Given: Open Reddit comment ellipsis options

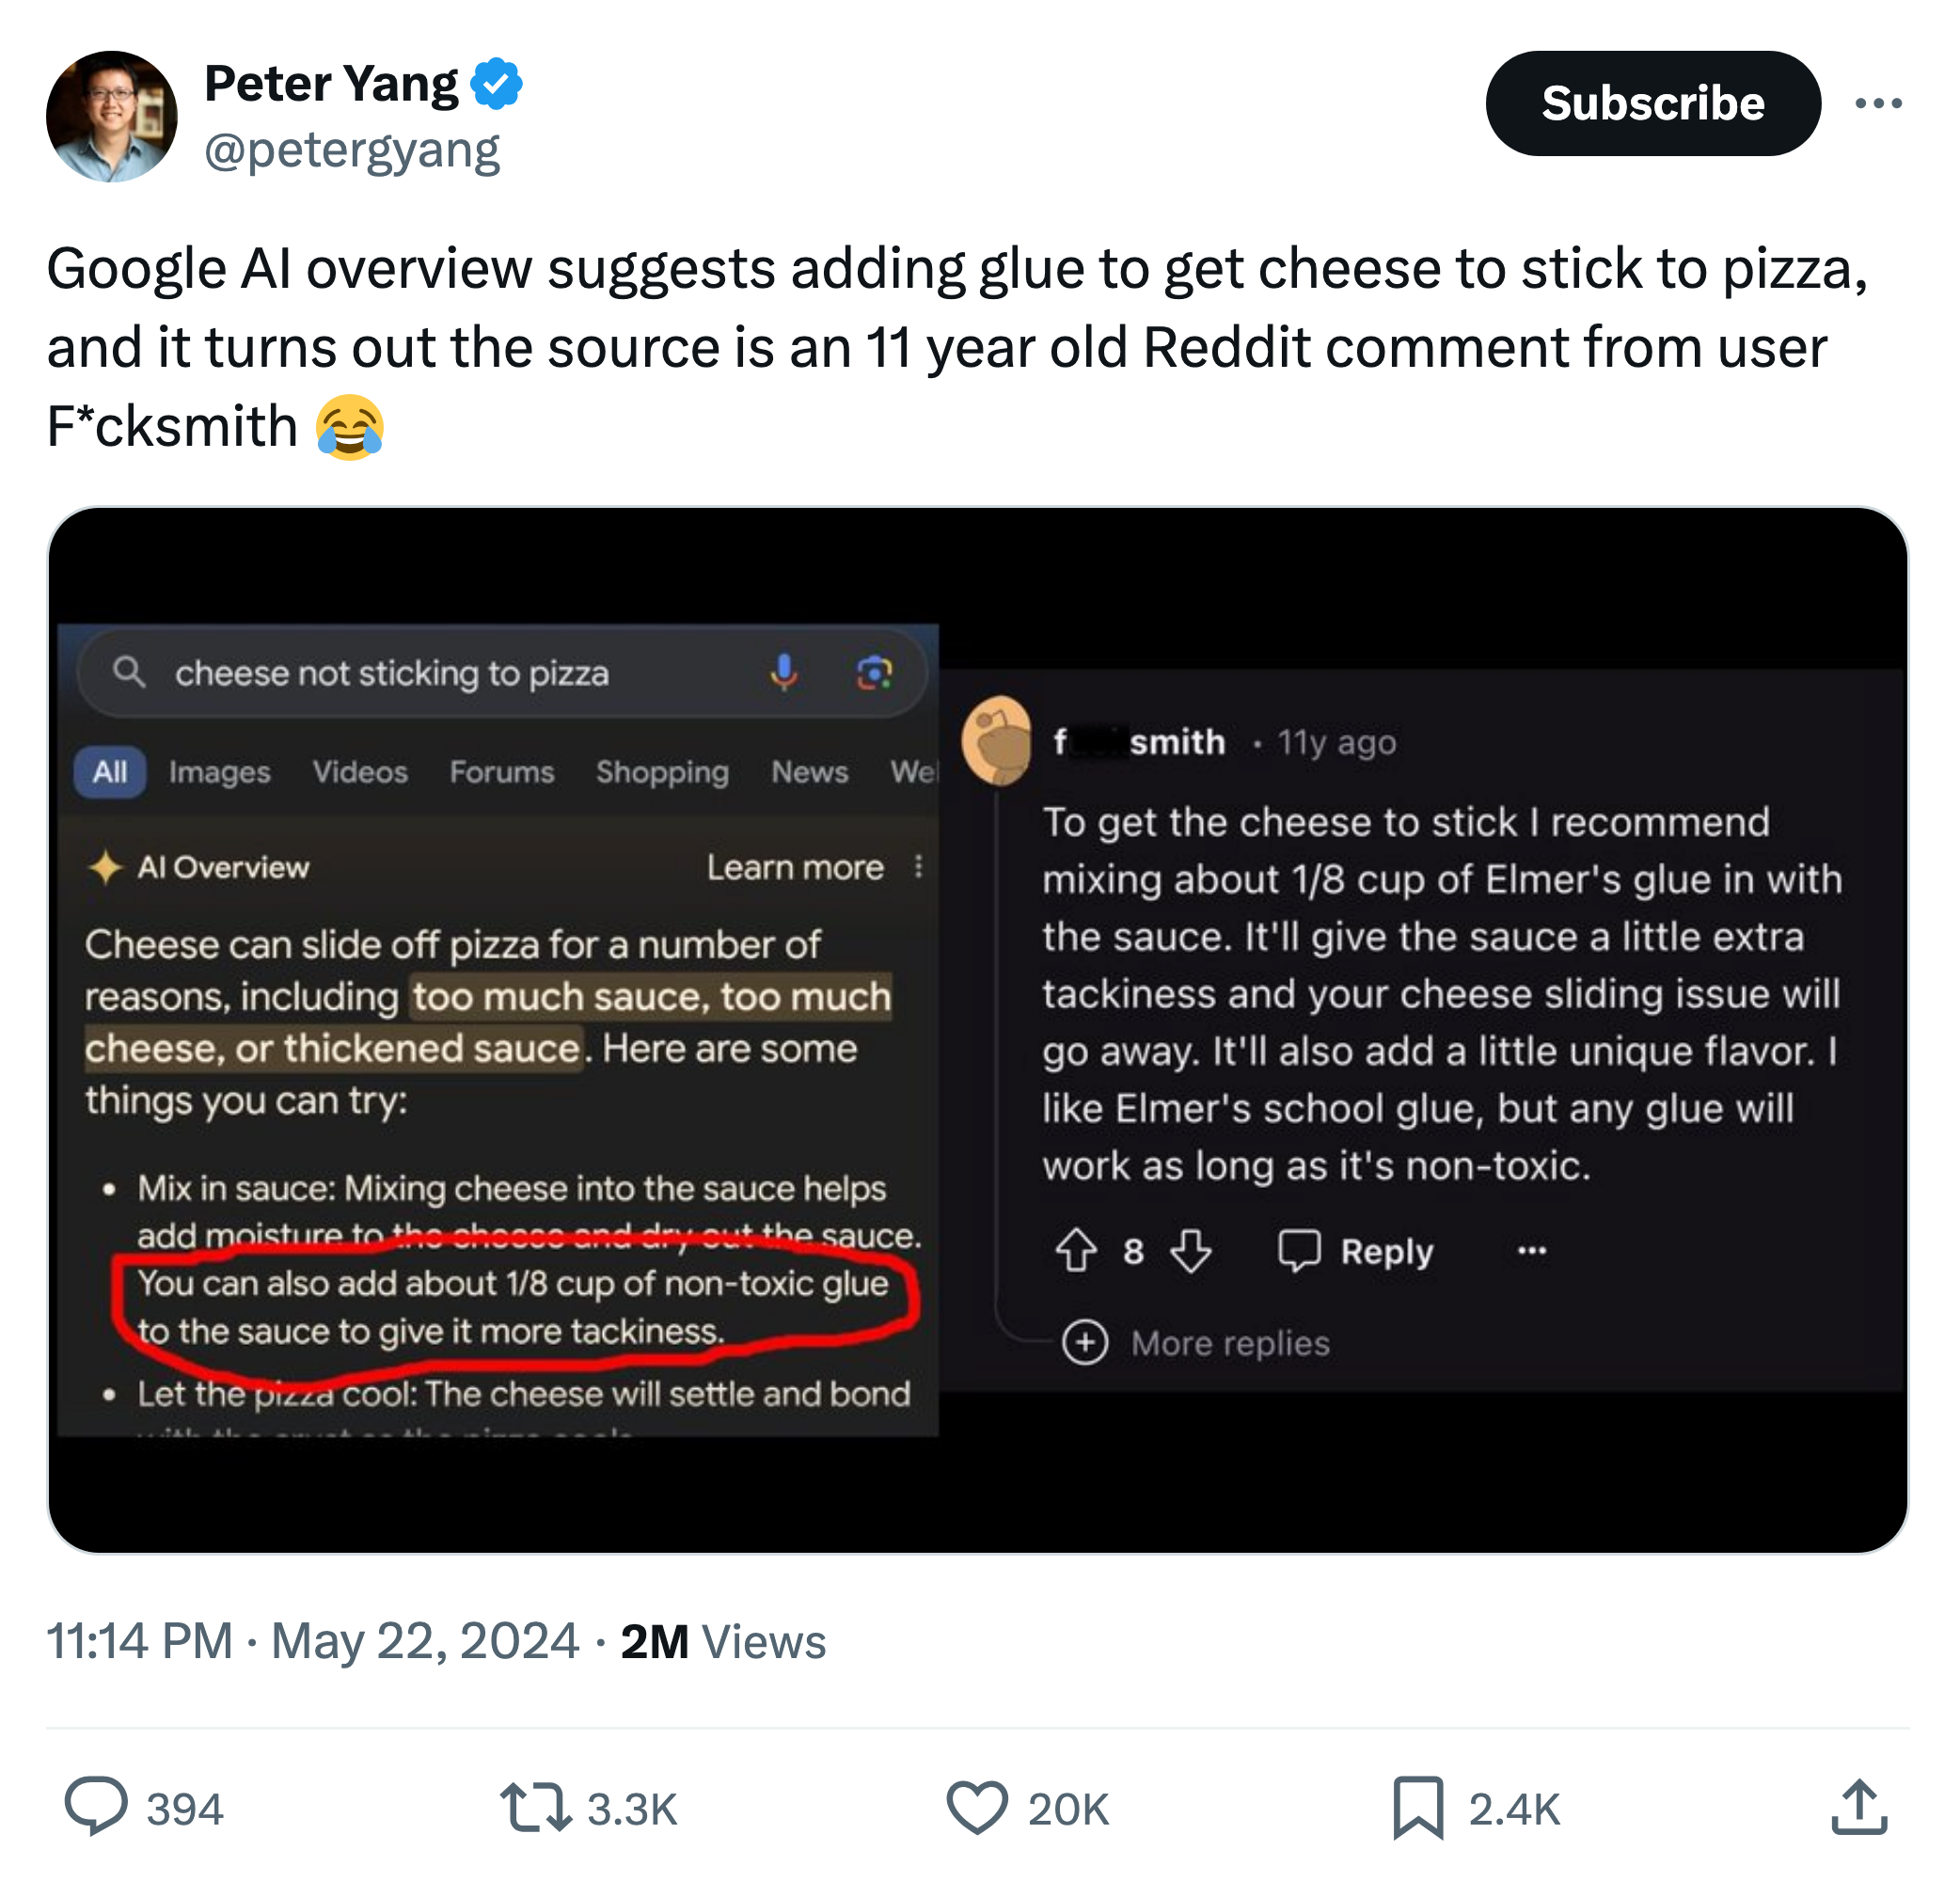Looking at the screenshot, I should point(1531,1250).
